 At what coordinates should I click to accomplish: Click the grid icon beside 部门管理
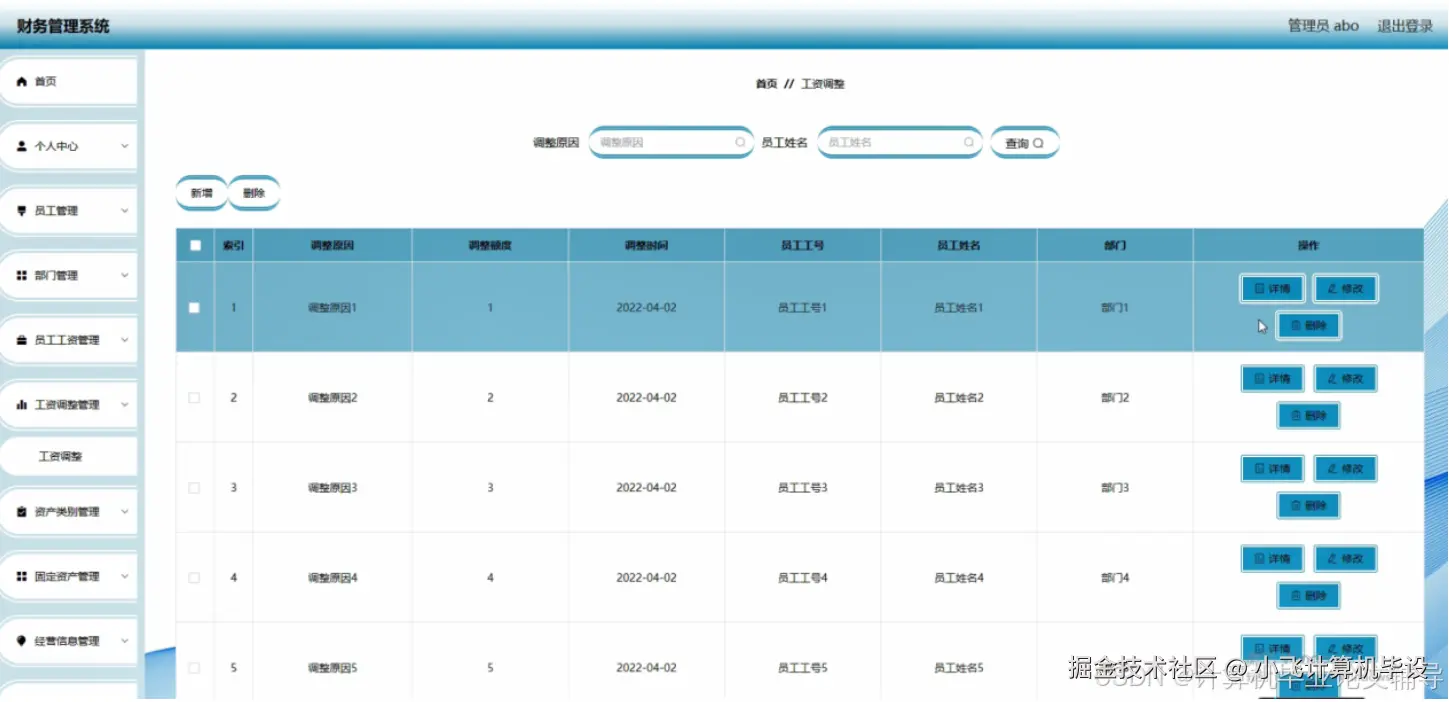pos(22,275)
